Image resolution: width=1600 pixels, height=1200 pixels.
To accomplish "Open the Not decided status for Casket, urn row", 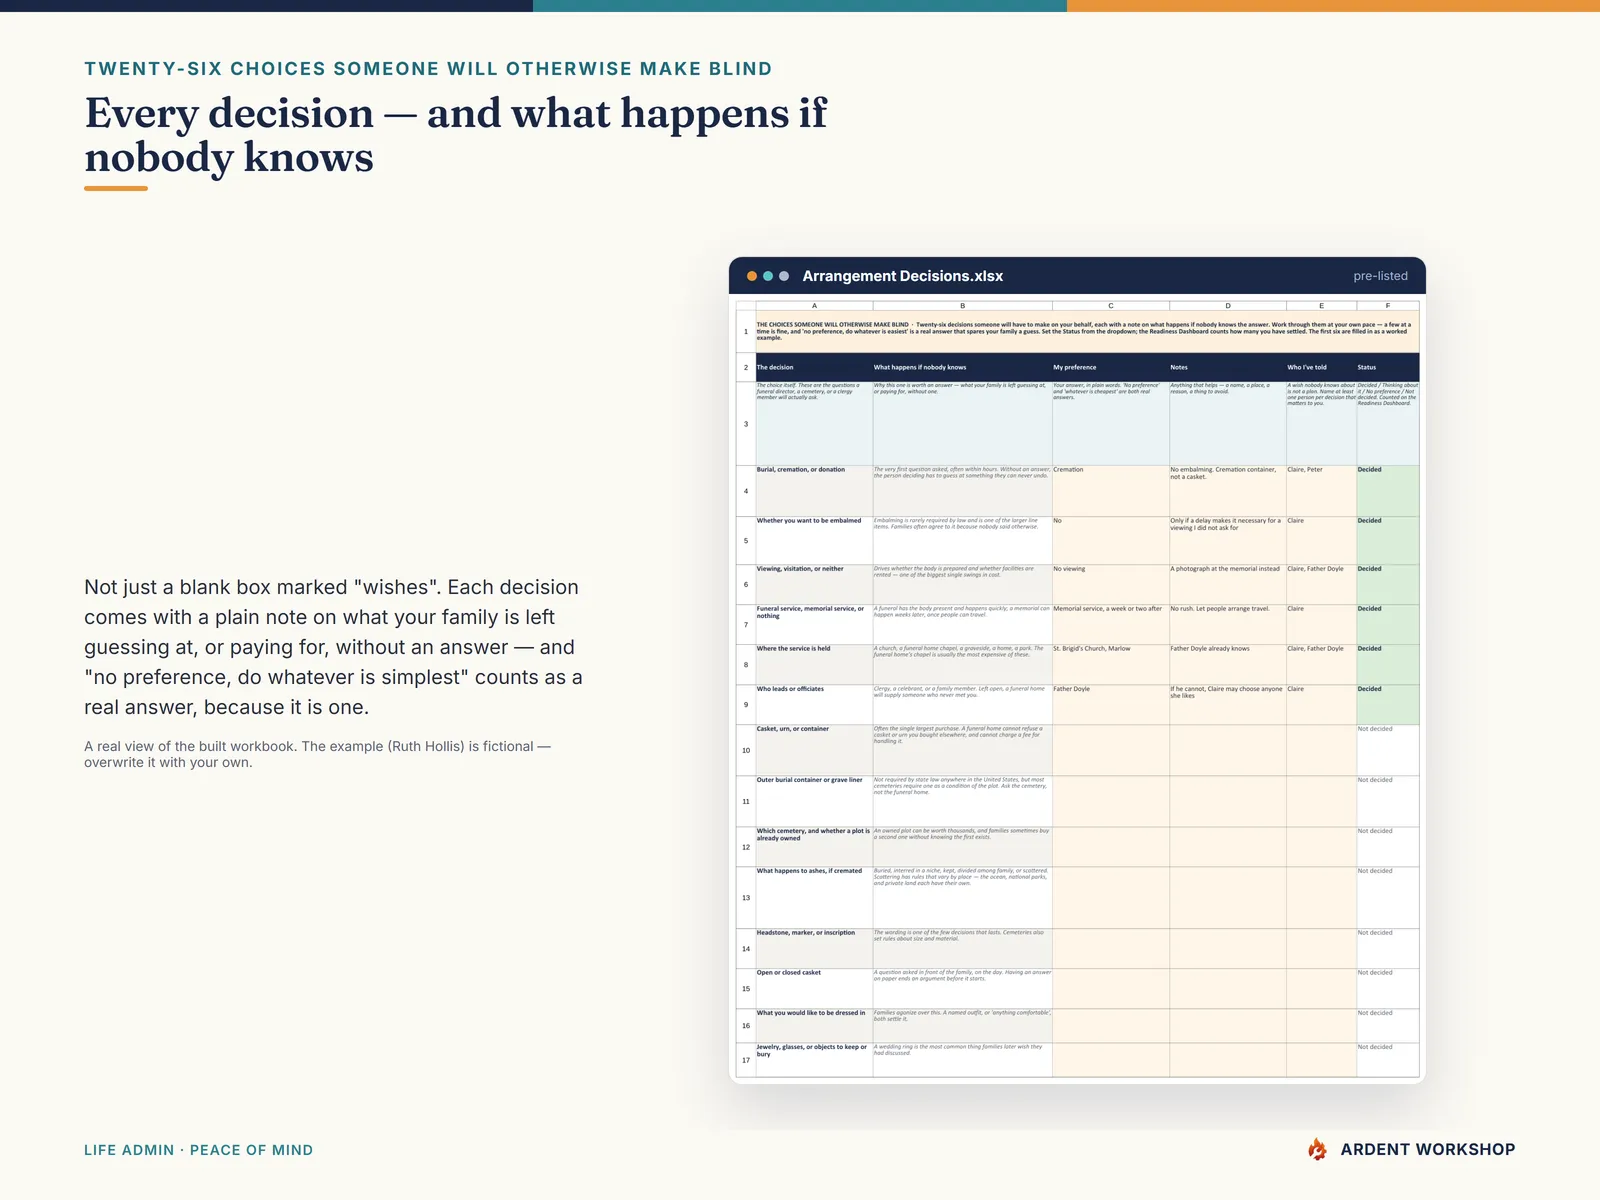I will coord(1387,750).
